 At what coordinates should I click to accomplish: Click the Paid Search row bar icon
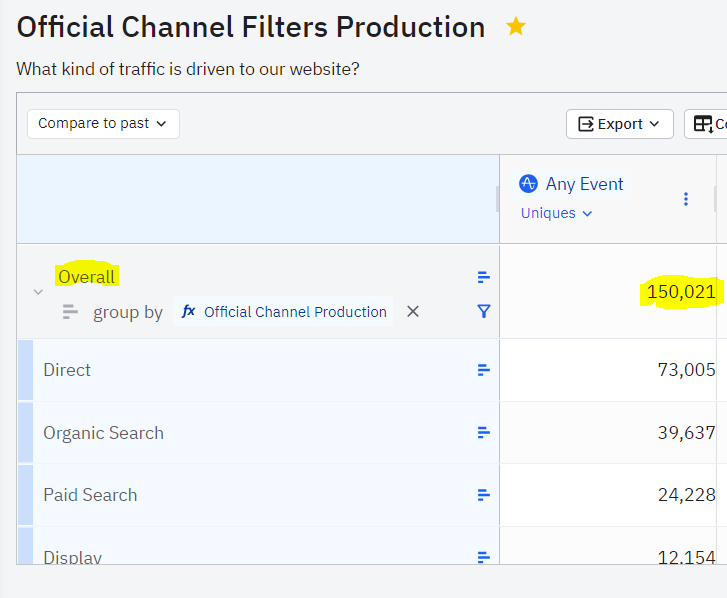coord(484,495)
